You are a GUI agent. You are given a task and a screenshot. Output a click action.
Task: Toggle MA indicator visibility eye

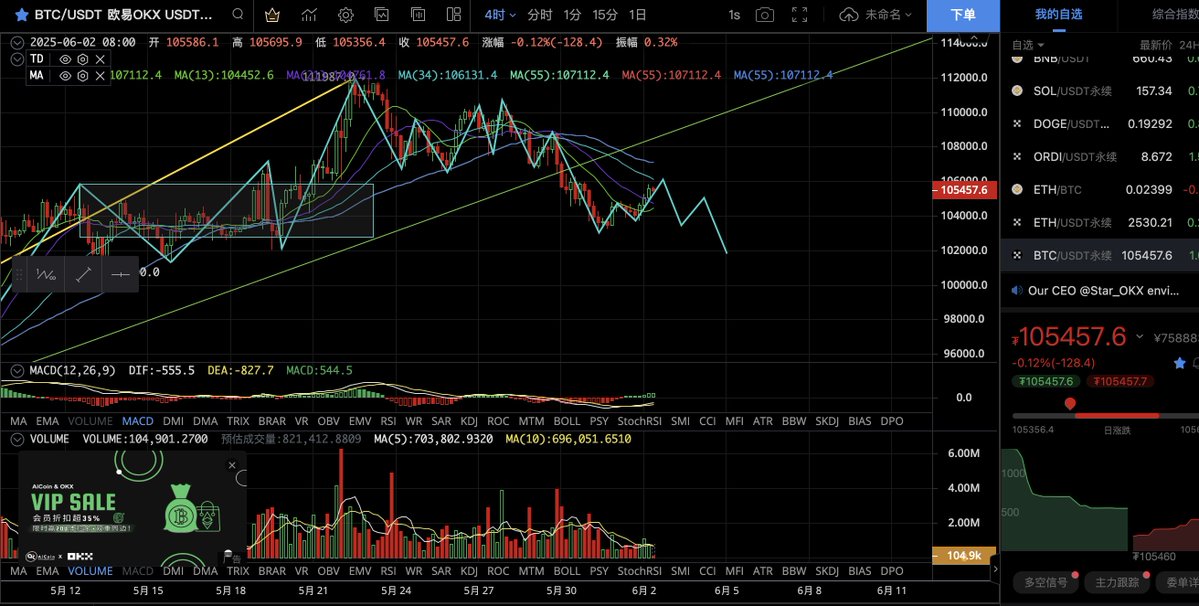point(65,75)
